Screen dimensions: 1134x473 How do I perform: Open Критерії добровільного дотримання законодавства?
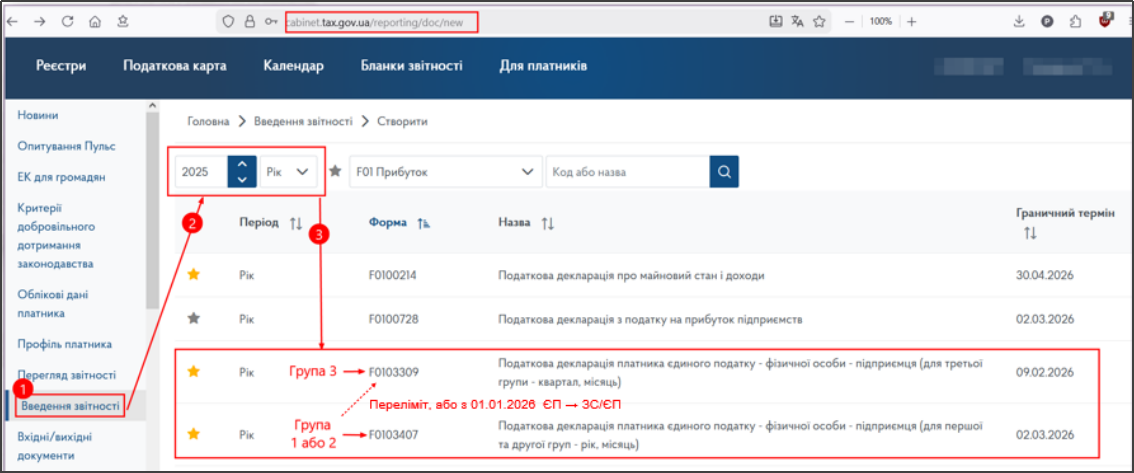click(56, 236)
